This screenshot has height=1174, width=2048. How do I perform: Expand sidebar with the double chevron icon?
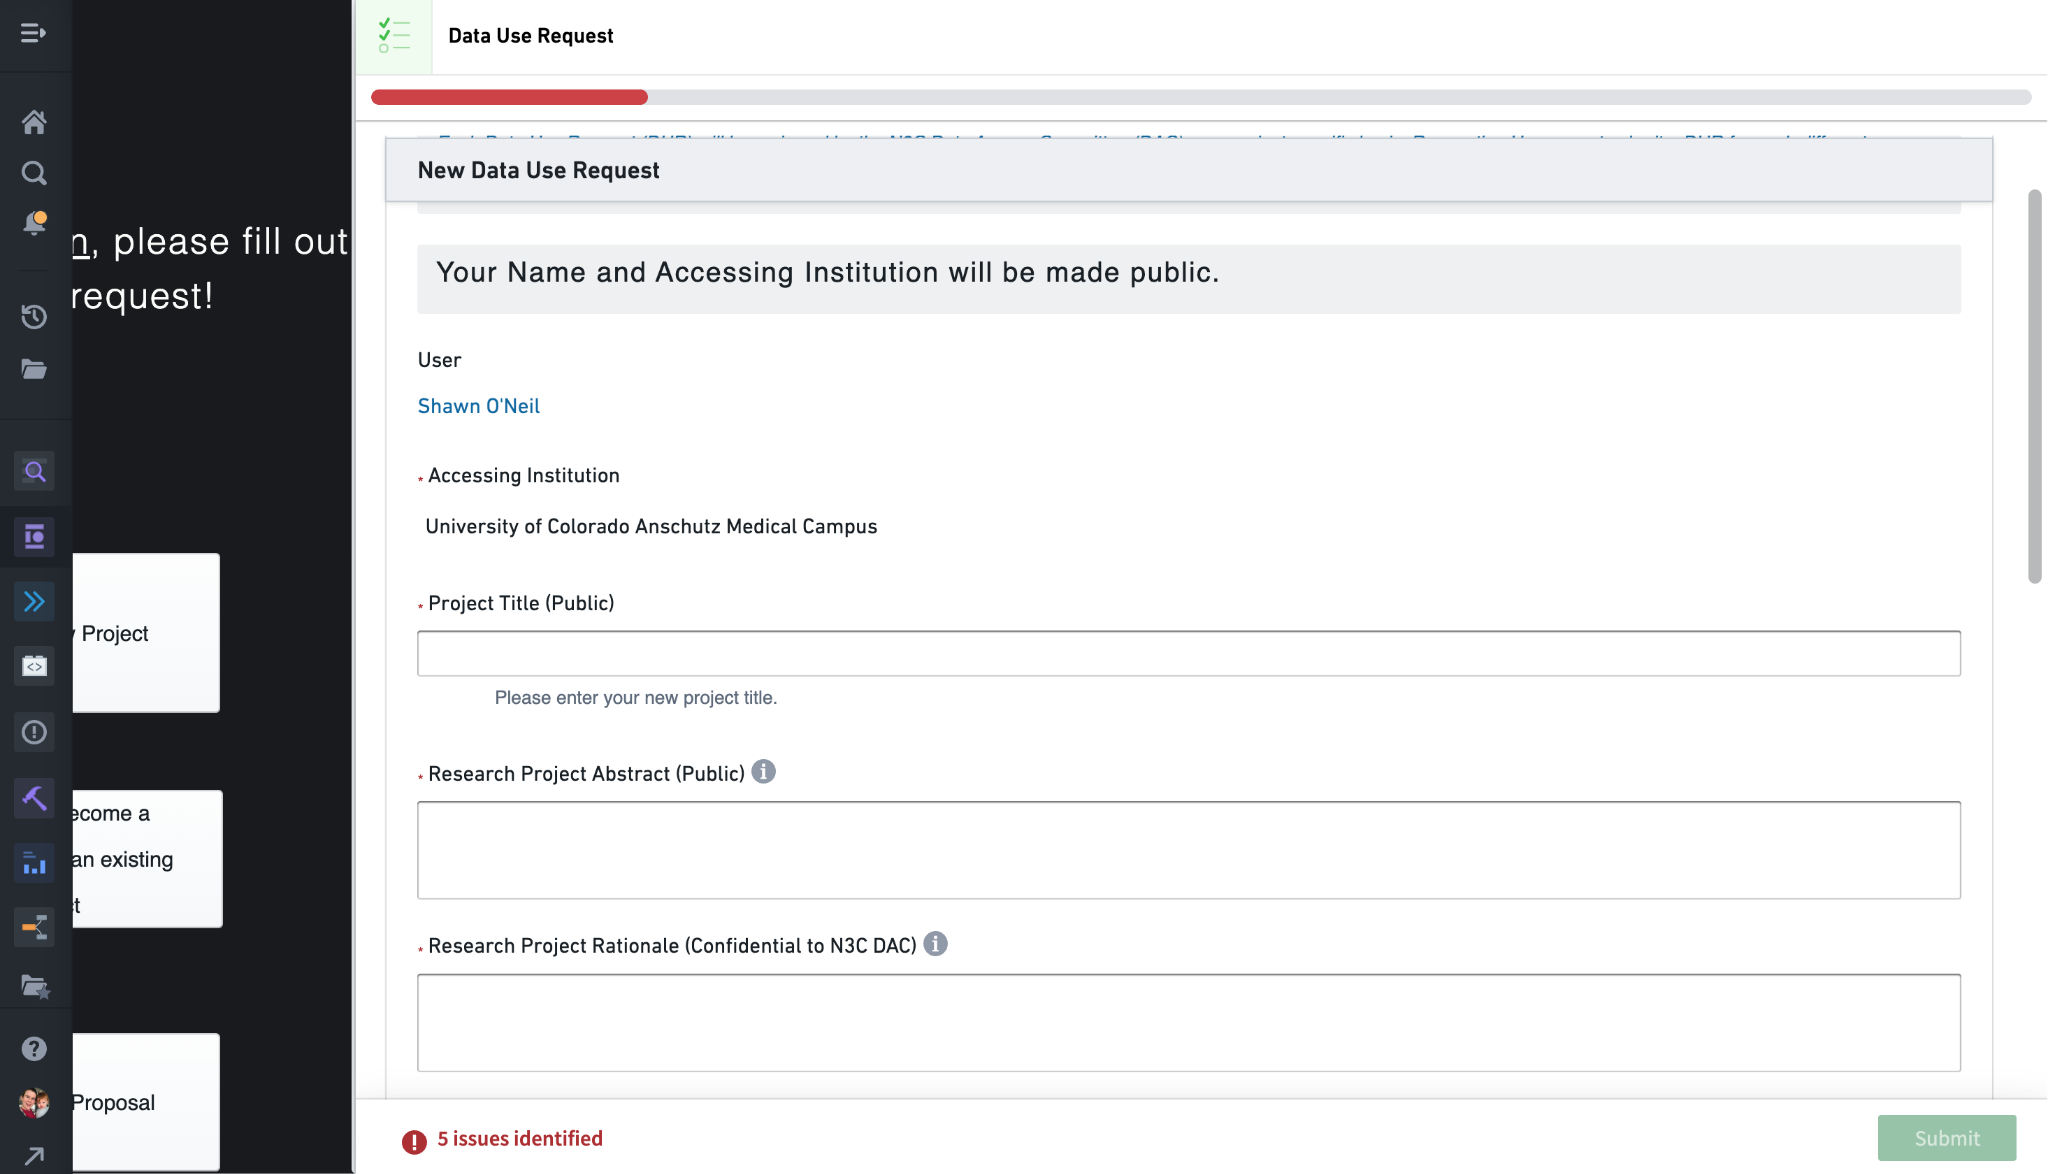coord(35,601)
